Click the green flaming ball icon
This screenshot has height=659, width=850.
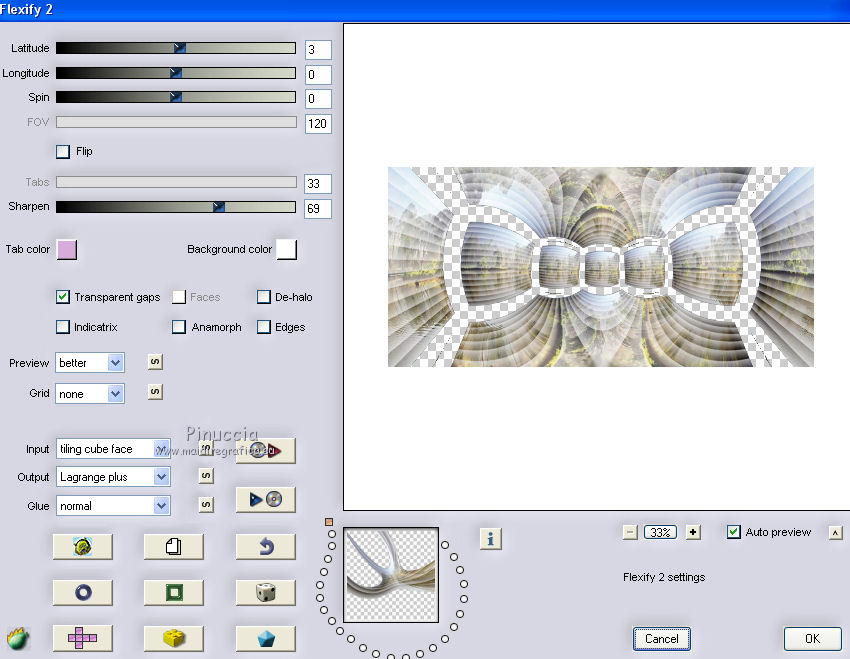point(18,638)
